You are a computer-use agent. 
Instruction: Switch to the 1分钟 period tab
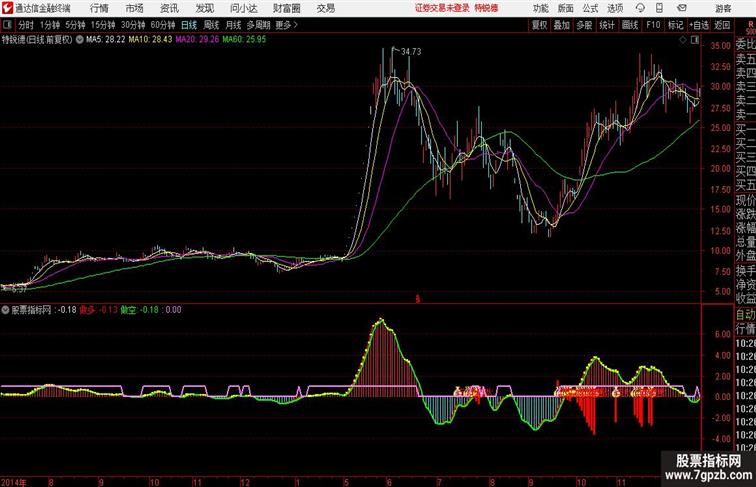[50, 25]
